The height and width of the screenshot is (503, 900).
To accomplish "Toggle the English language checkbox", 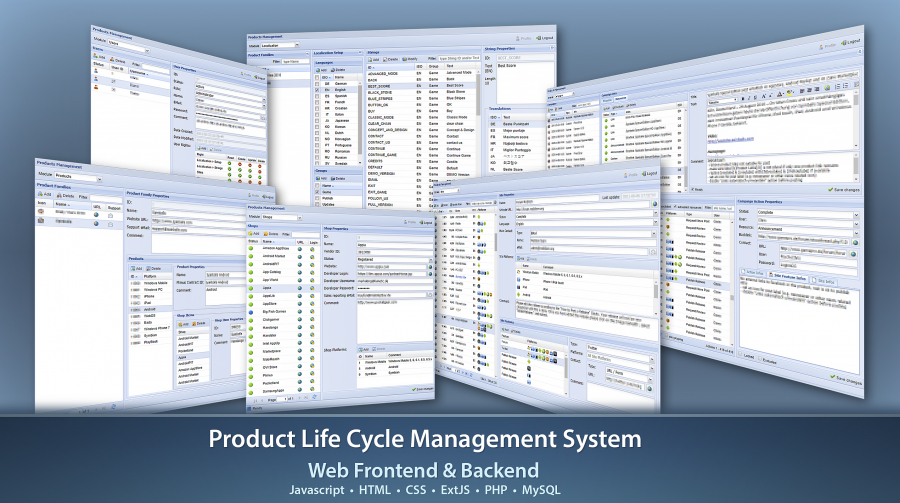I will click(318, 89).
